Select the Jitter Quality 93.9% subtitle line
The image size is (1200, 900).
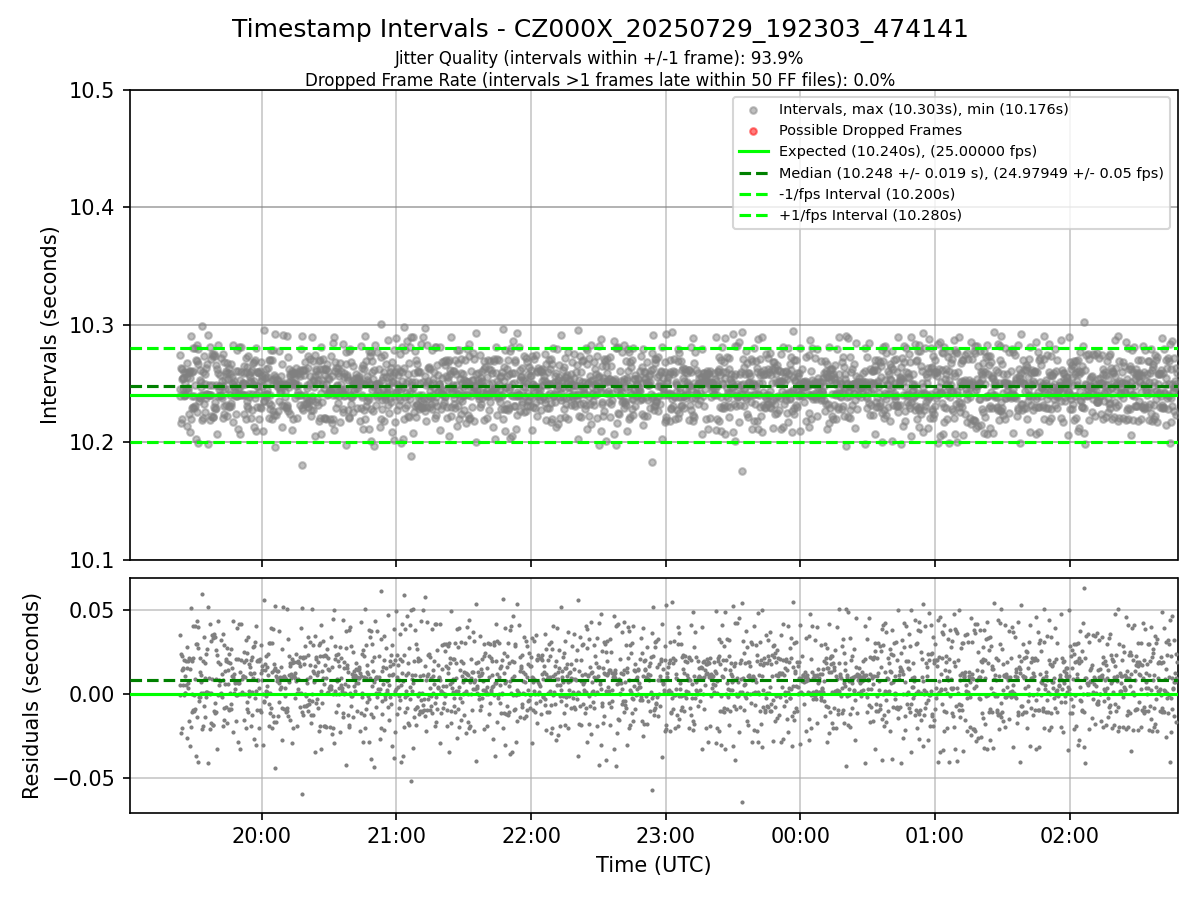(x=599, y=58)
